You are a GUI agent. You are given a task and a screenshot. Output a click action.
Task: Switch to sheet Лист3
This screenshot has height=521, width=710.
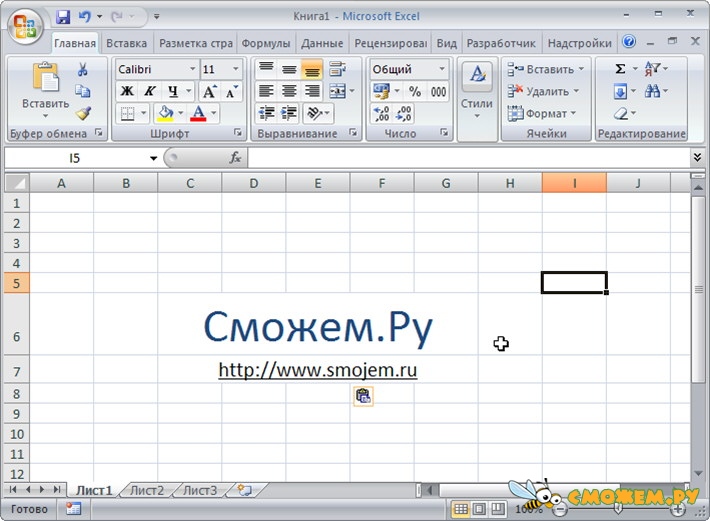coord(200,491)
